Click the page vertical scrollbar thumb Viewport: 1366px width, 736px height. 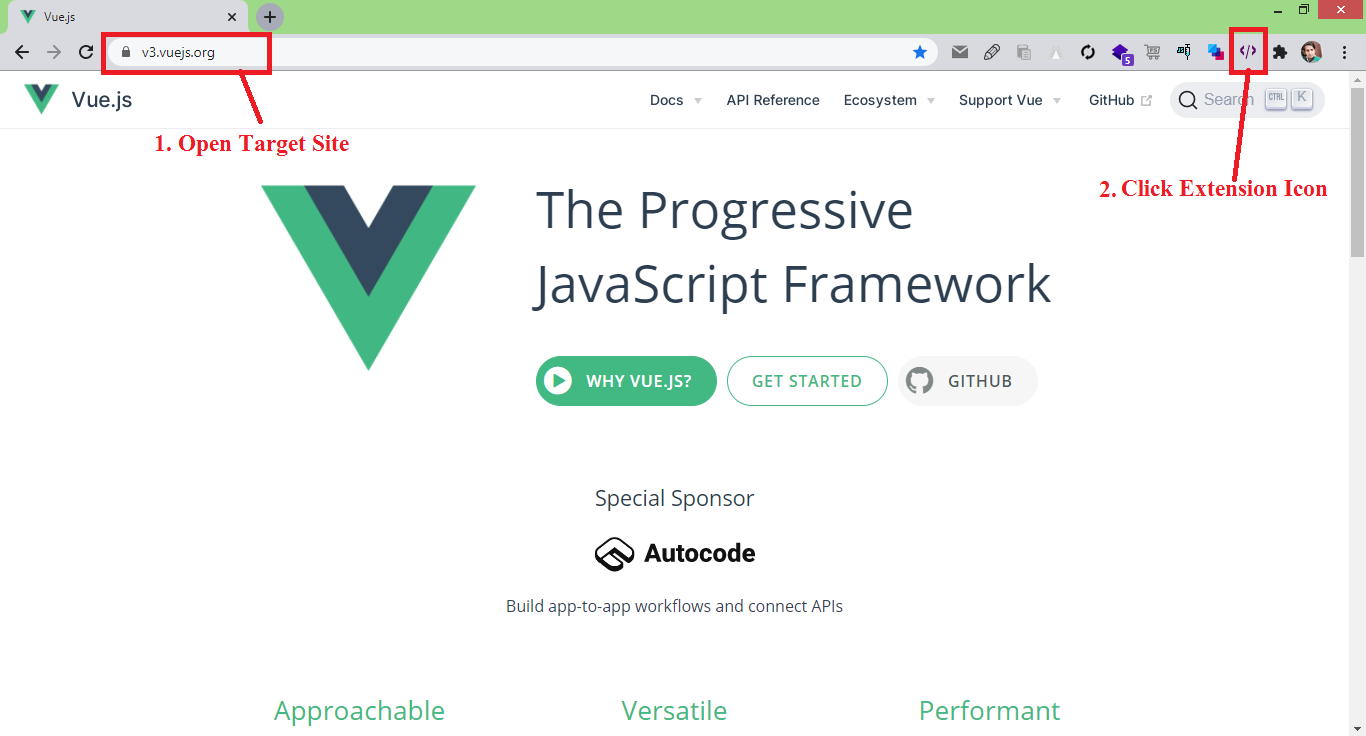click(x=1358, y=173)
